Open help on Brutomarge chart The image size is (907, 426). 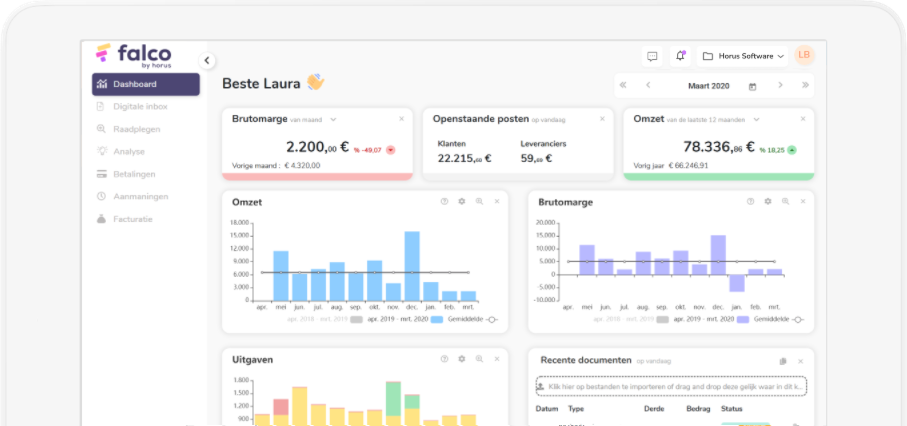point(750,201)
